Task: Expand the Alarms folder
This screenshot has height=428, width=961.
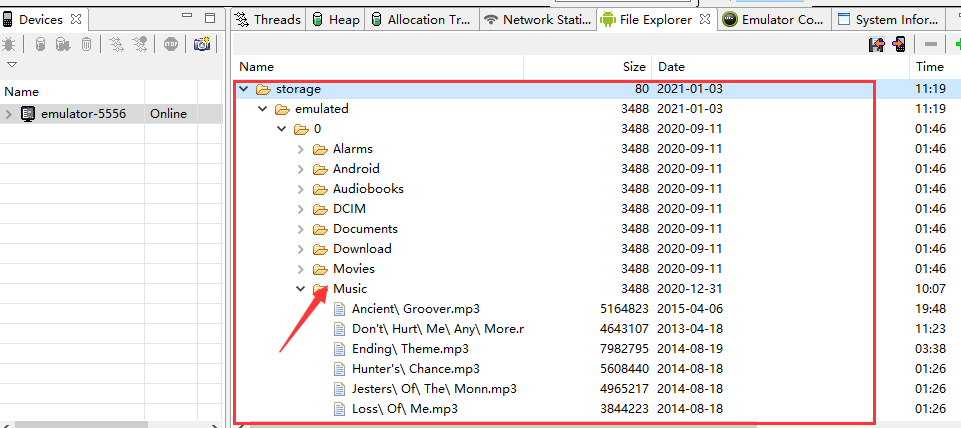Action: click(300, 149)
